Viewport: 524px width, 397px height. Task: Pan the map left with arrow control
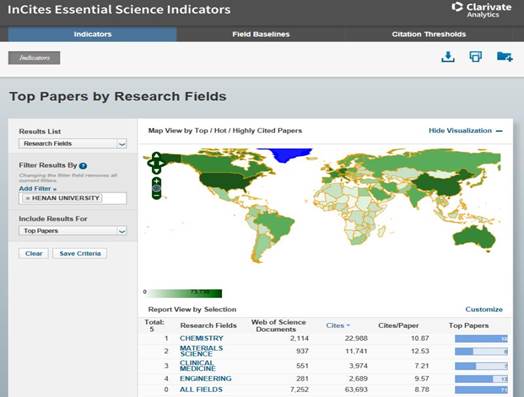pos(150,163)
